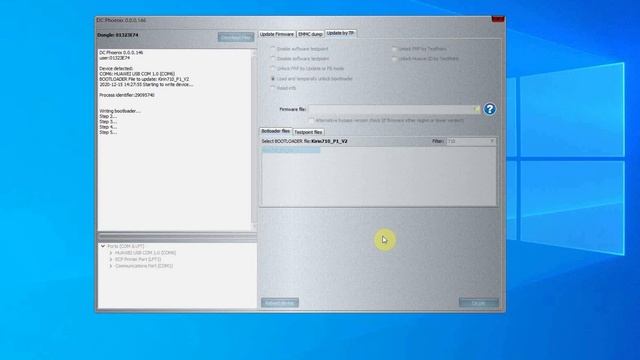Select Enable software testpoint radio option
This screenshot has width=640, height=360.
[273, 49]
